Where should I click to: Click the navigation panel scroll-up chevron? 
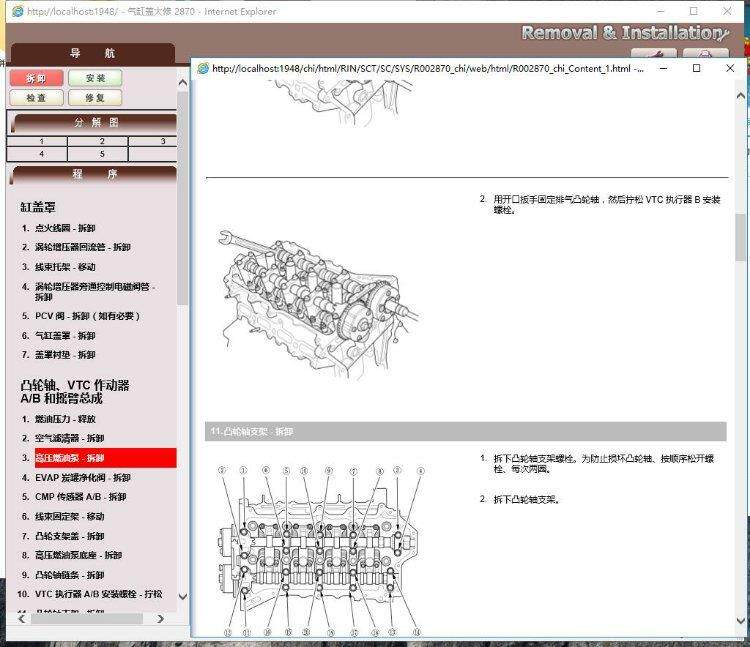click(x=182, y=83)
